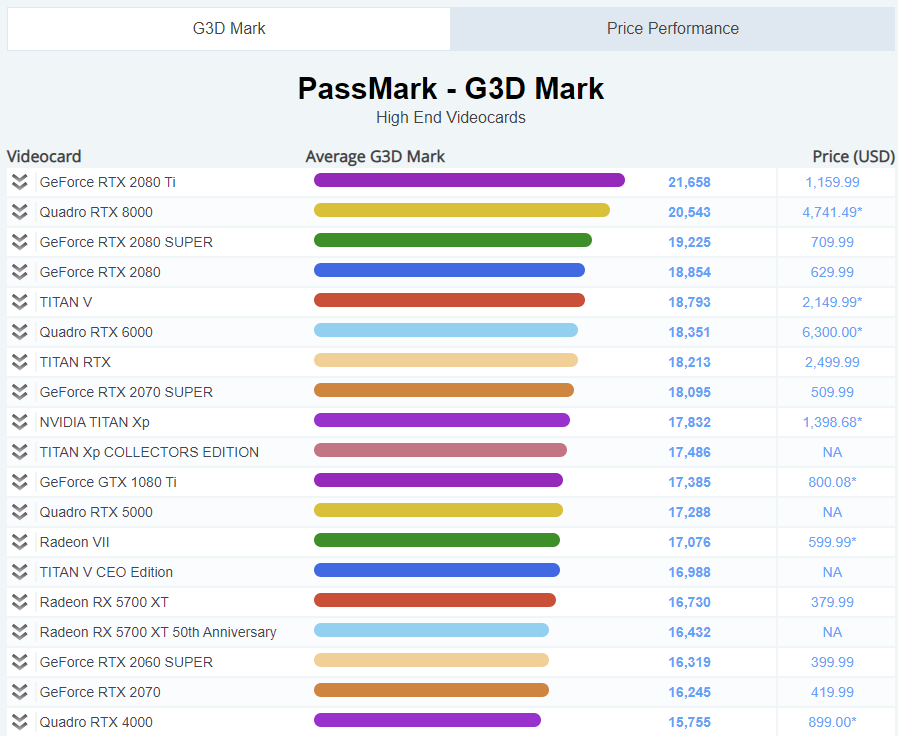This screenshot has height=736, width=898.
Task: Click the price 4,741.49*
Action: pos(832,212)
